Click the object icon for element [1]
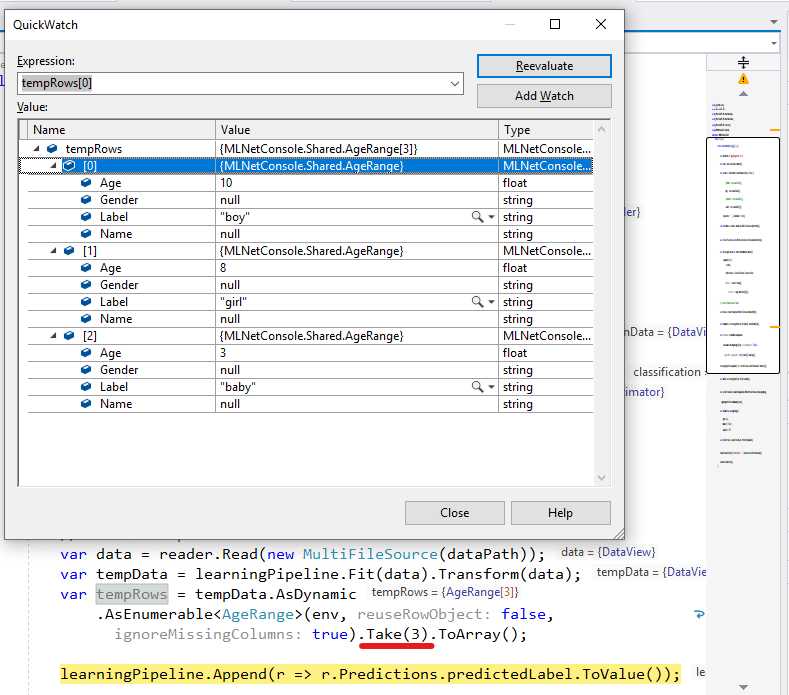The image size is (789, 695). click(x=69, y=251)
